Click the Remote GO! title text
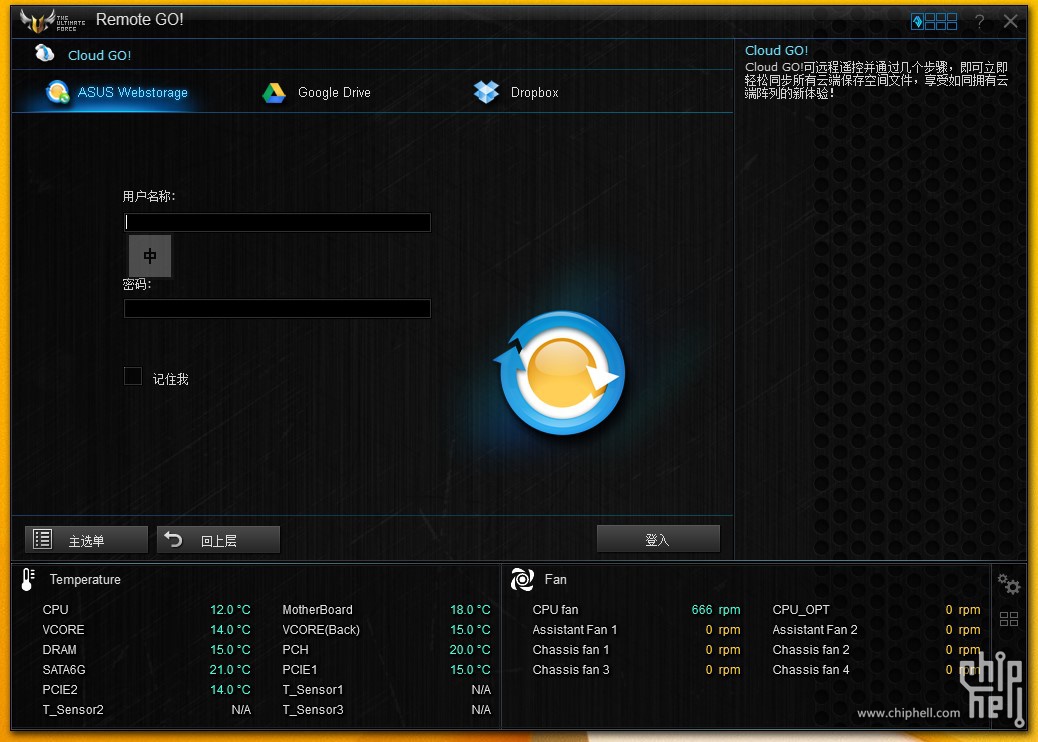The width and height of the screenshot is (1038, 742). coord(140,20)
